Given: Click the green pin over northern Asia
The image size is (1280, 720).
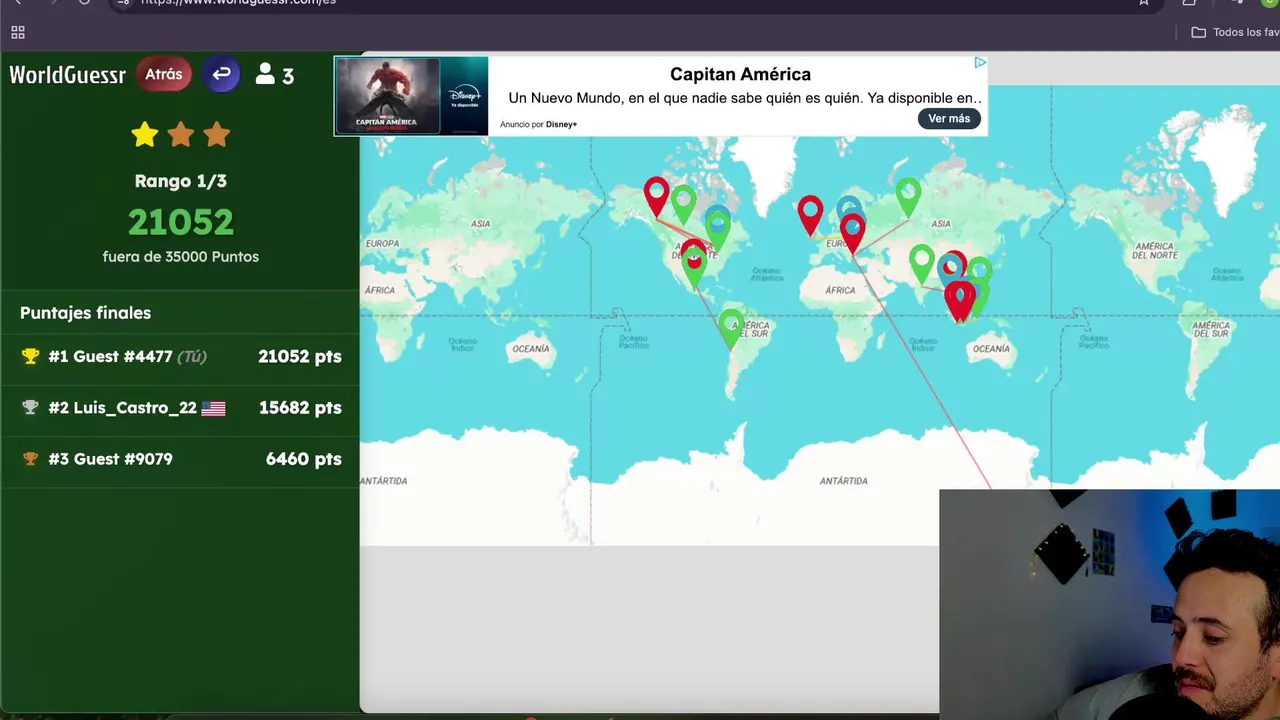Looking at the screenshot, I should 908,197.
